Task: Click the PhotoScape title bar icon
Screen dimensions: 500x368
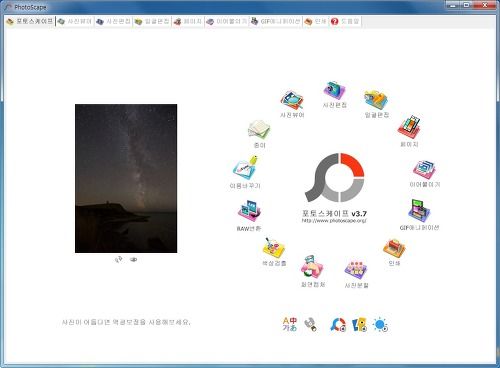Action: click(x=8, y=7)
